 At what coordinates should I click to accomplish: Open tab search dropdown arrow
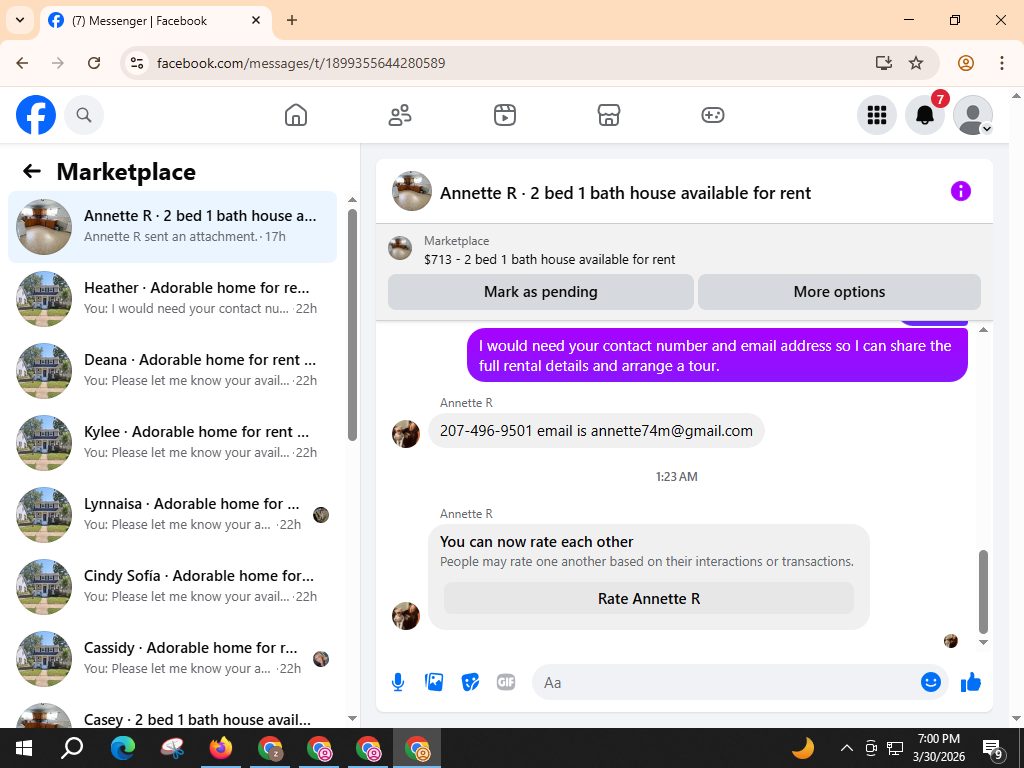[20, 20]
